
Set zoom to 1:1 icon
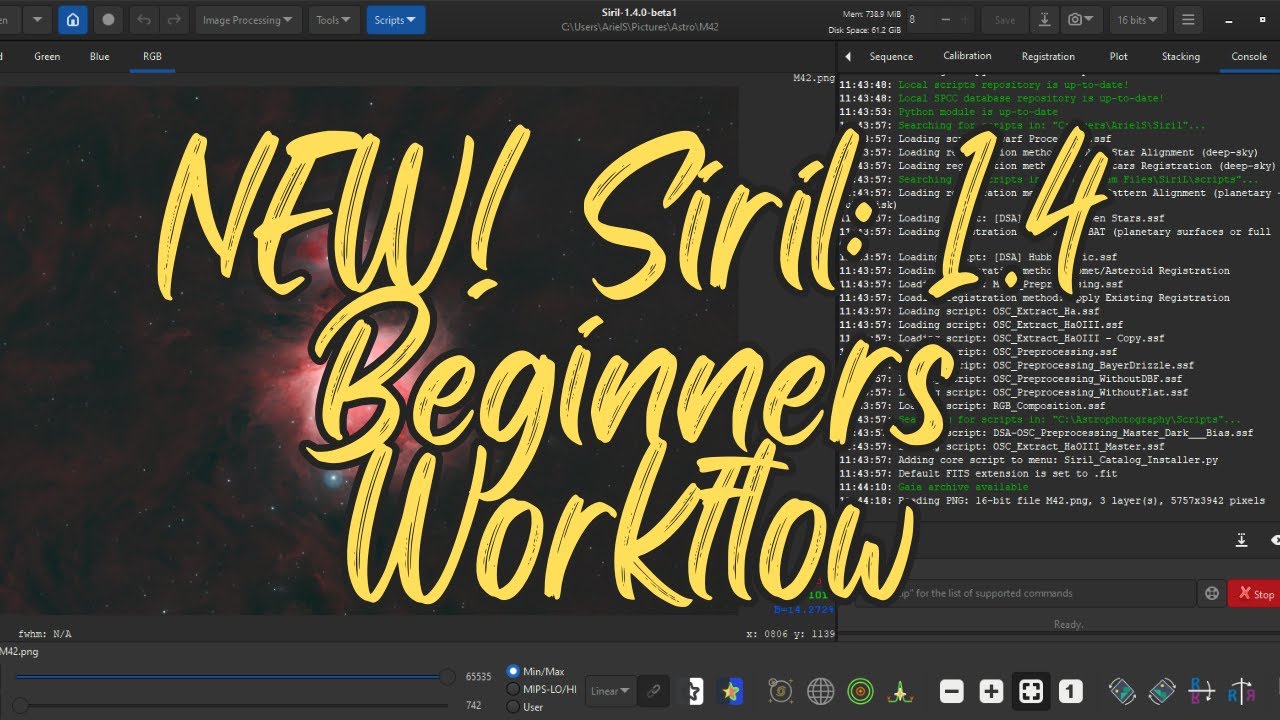(1070, 691)
